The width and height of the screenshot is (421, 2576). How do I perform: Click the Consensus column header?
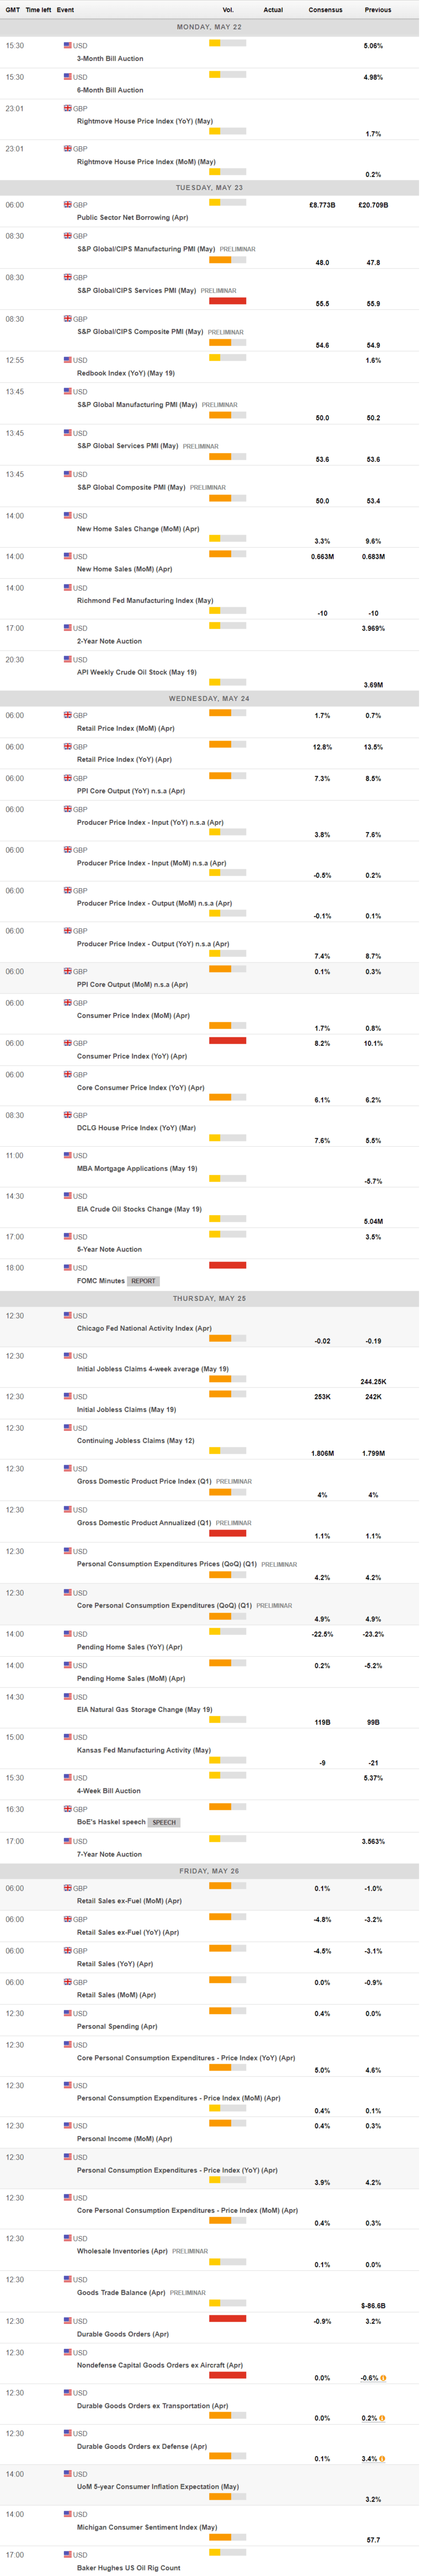point(325,10)
